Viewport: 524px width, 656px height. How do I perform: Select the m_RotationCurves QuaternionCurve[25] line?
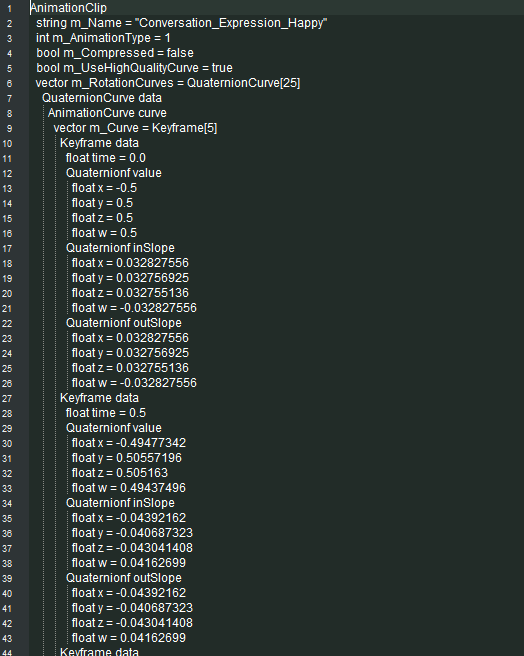pyautogui.click(x=168, y=83)
